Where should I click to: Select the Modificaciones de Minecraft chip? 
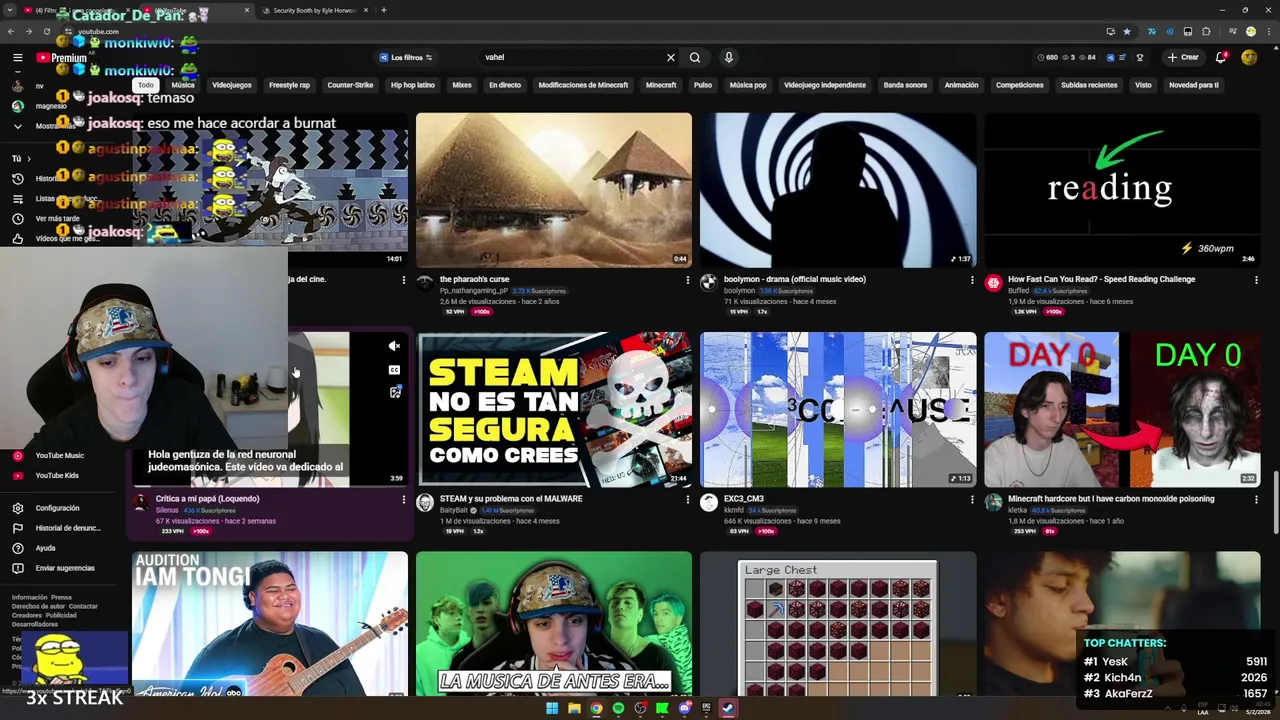coord(583,85)
